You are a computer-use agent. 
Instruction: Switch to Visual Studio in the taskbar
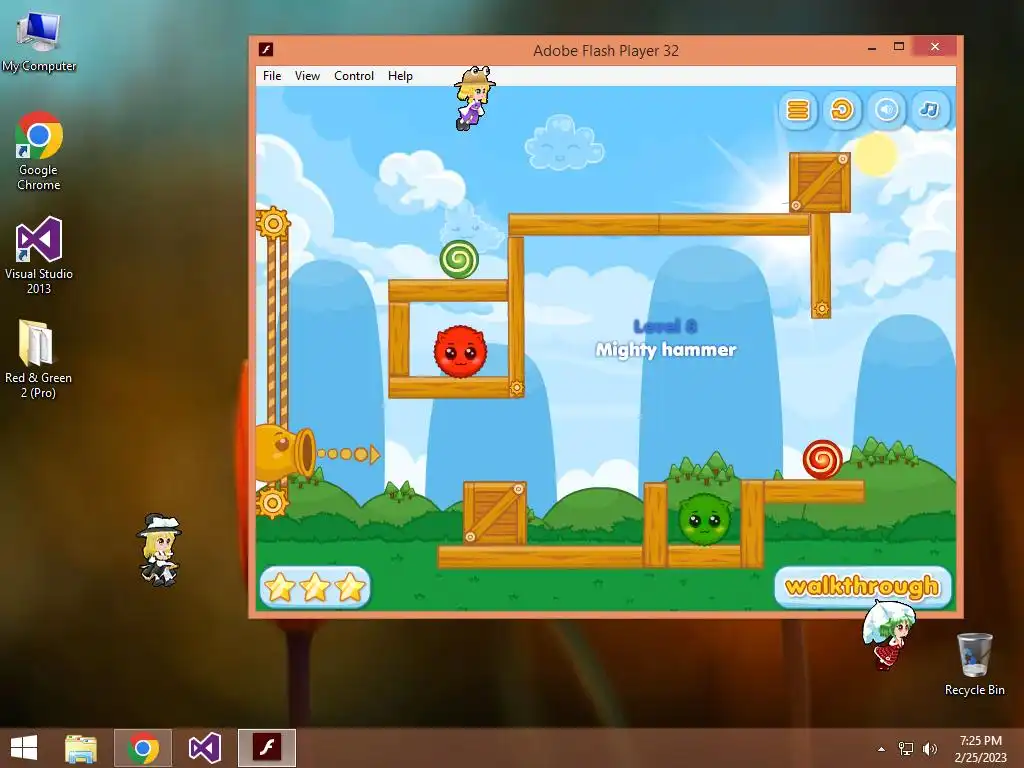point(204,748)
